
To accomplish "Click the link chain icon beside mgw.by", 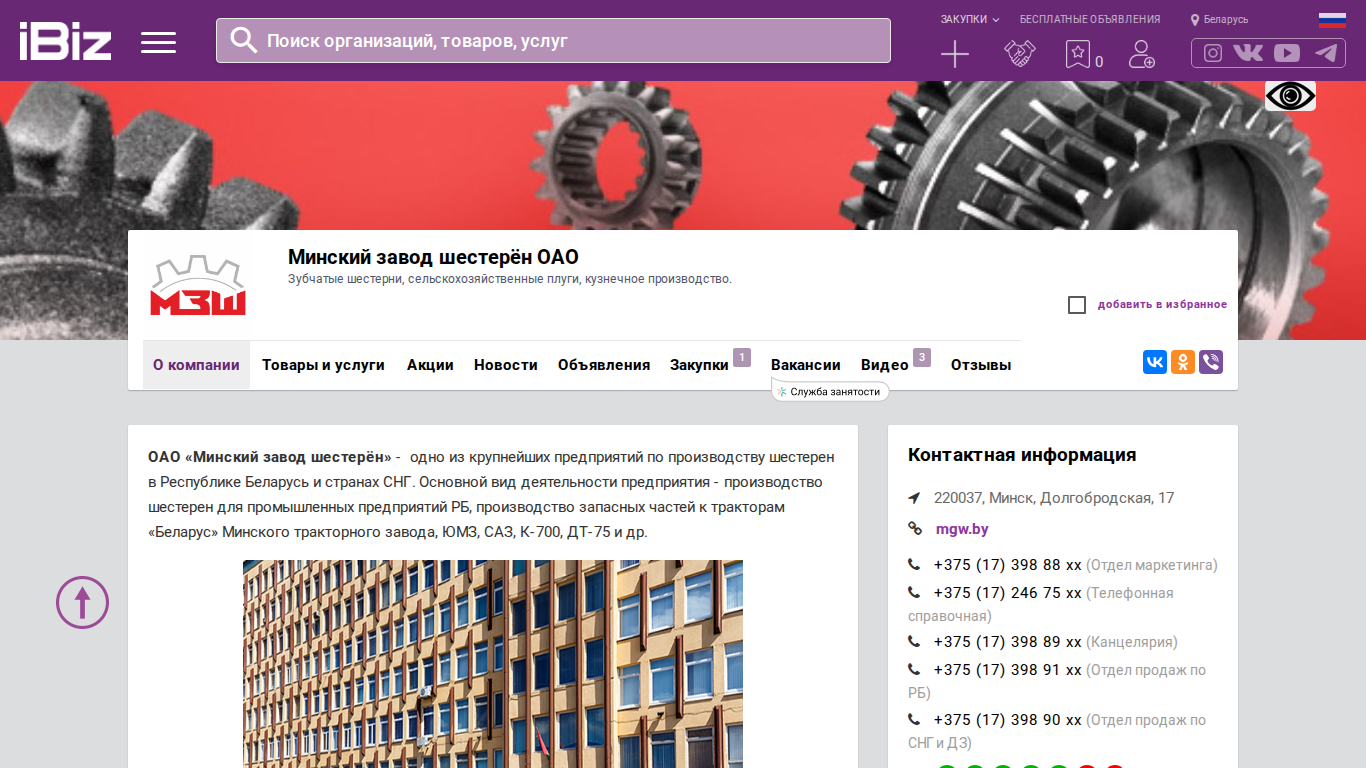I will coord(914,529).
